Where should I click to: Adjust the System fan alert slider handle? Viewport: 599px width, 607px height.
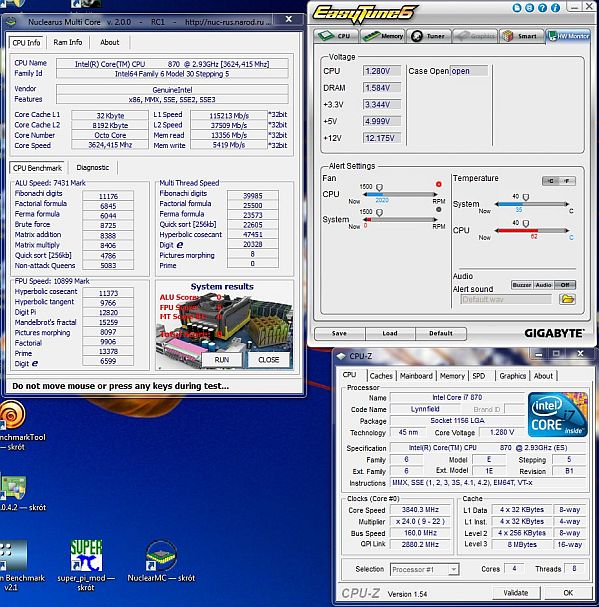379,213
